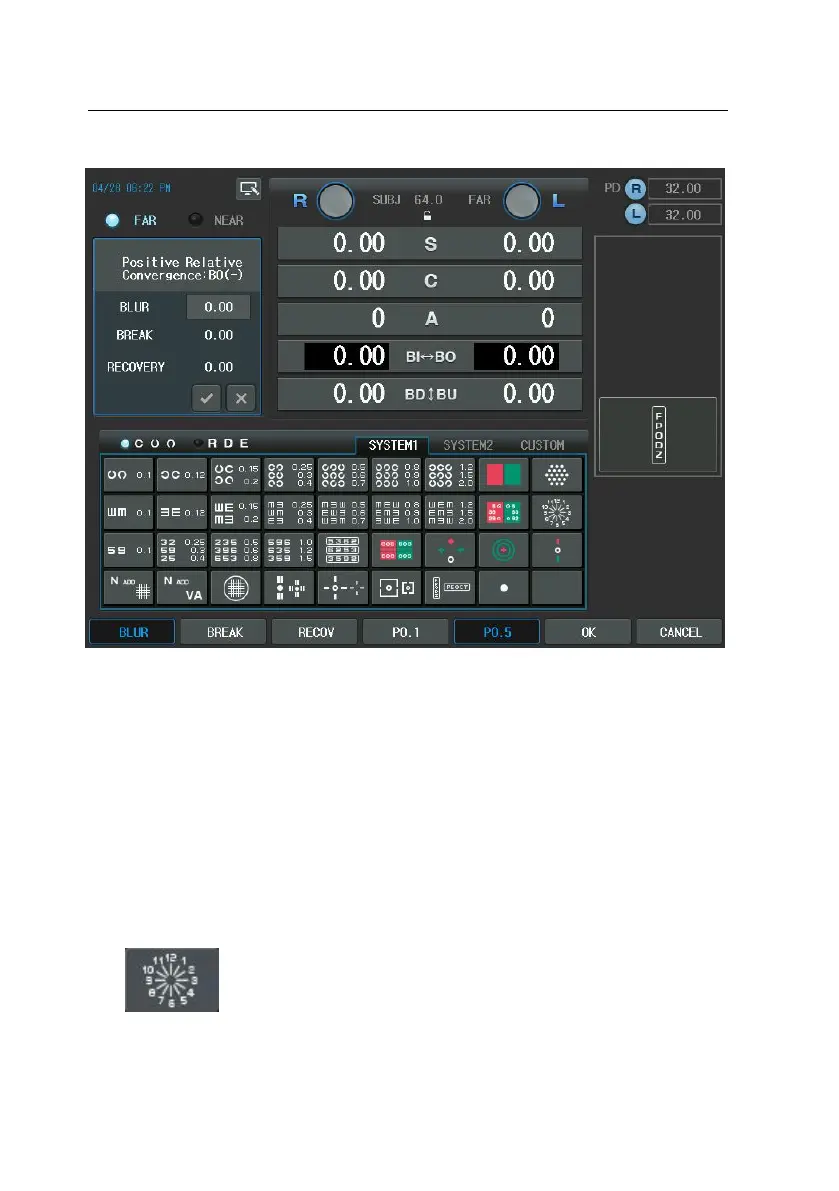This screenshot has height=1191, width=839.
Task: Click the CANCEL button
Action: (x=680, y=632)
